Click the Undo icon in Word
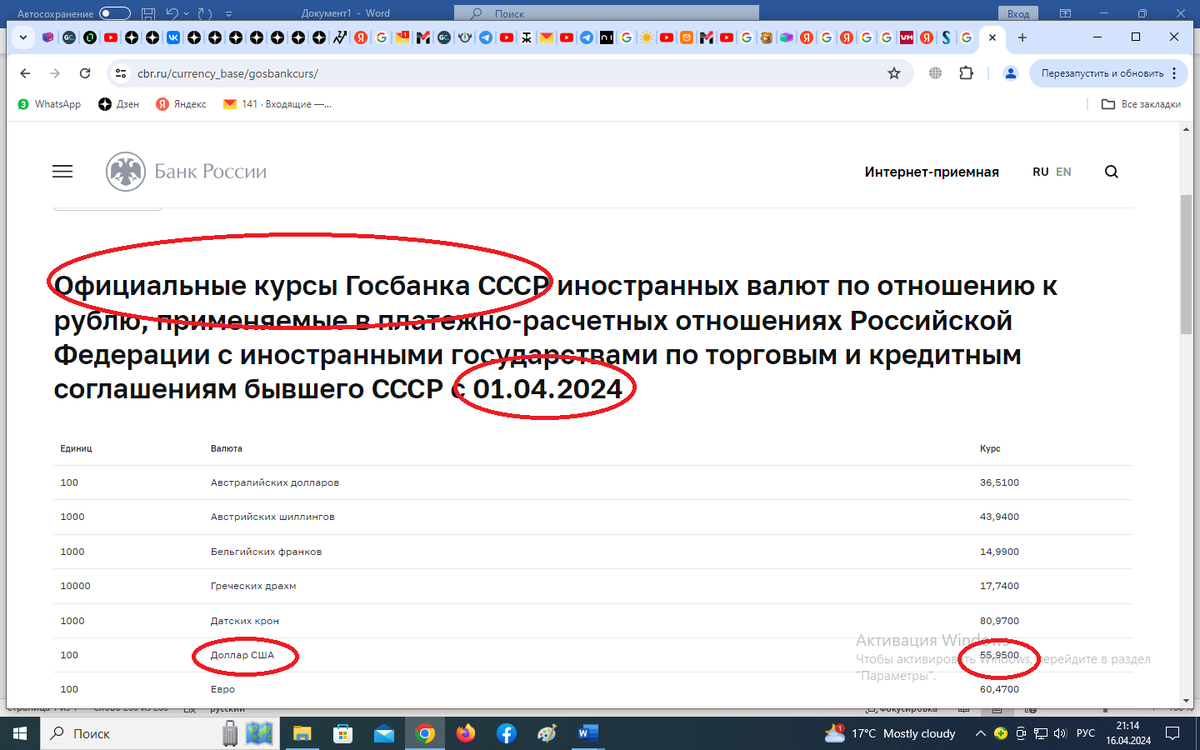Viewport: 1200px width, 750px height. coord(173,14)
